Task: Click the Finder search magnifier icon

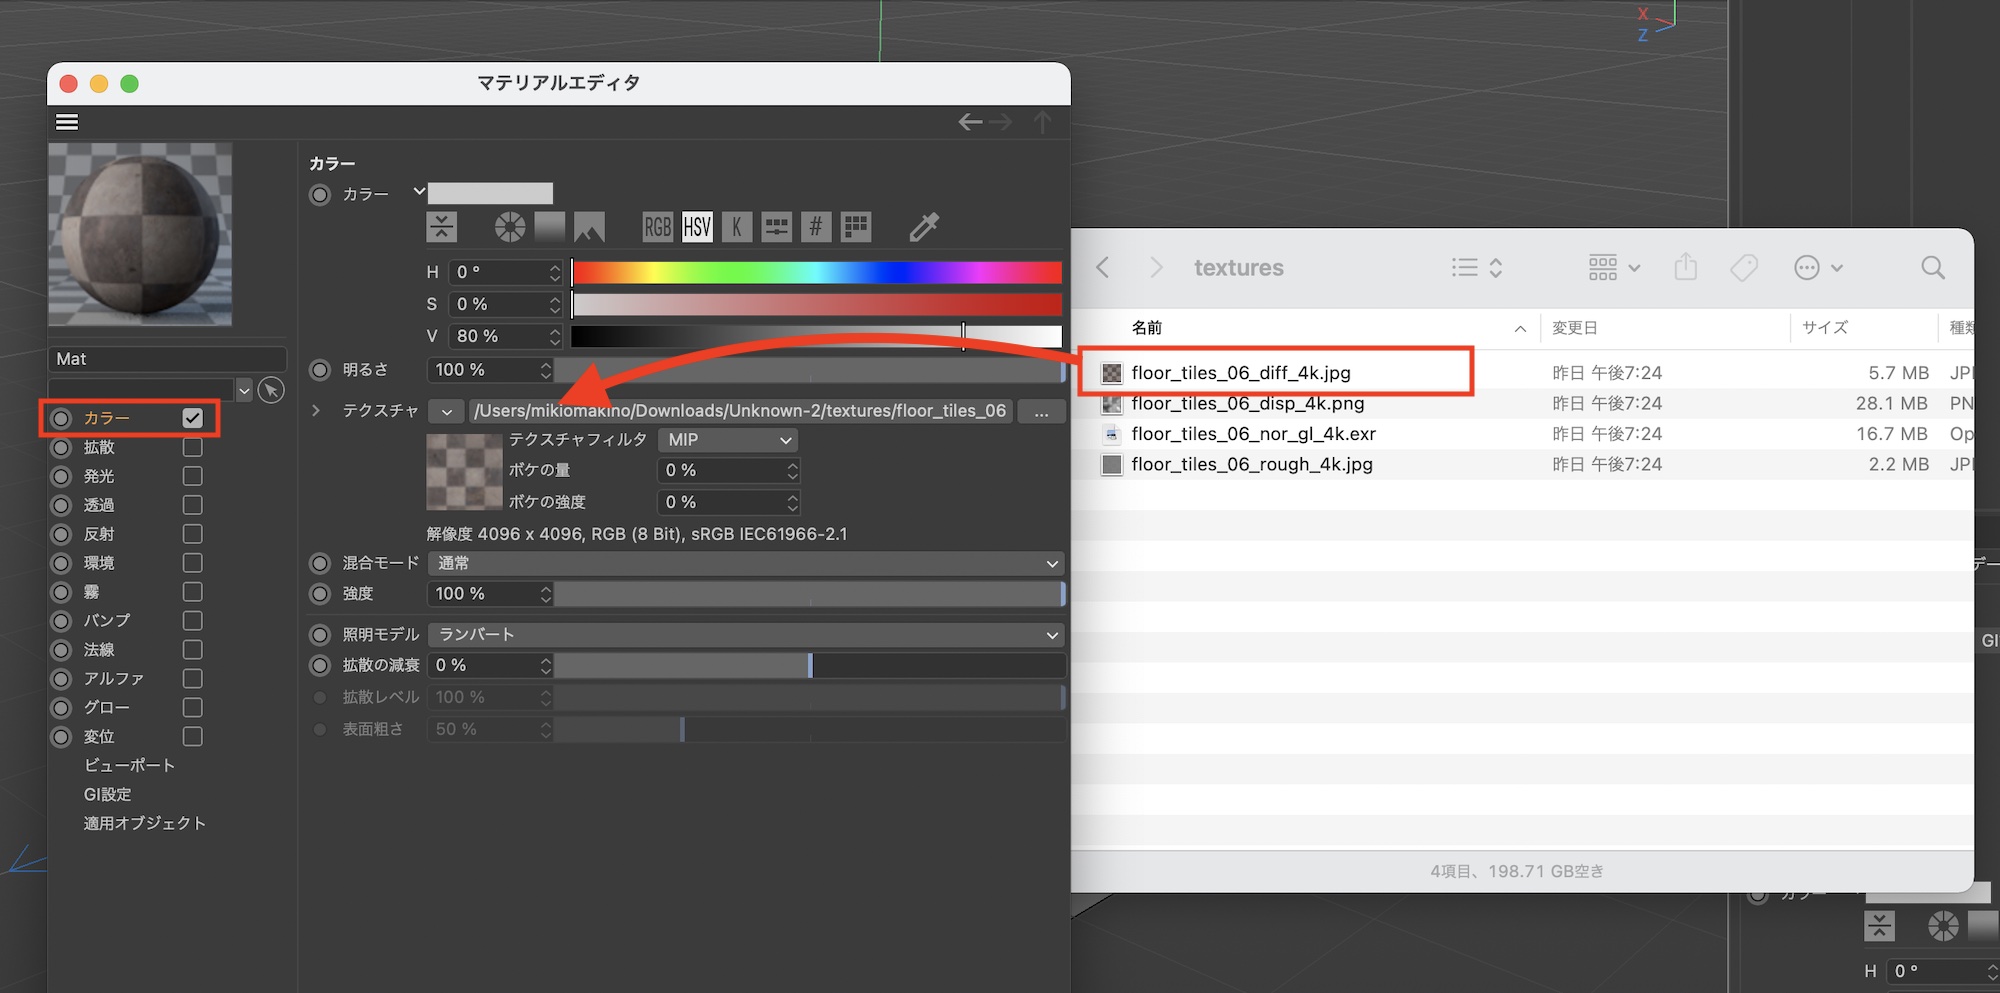Action: pos(1932,268)
